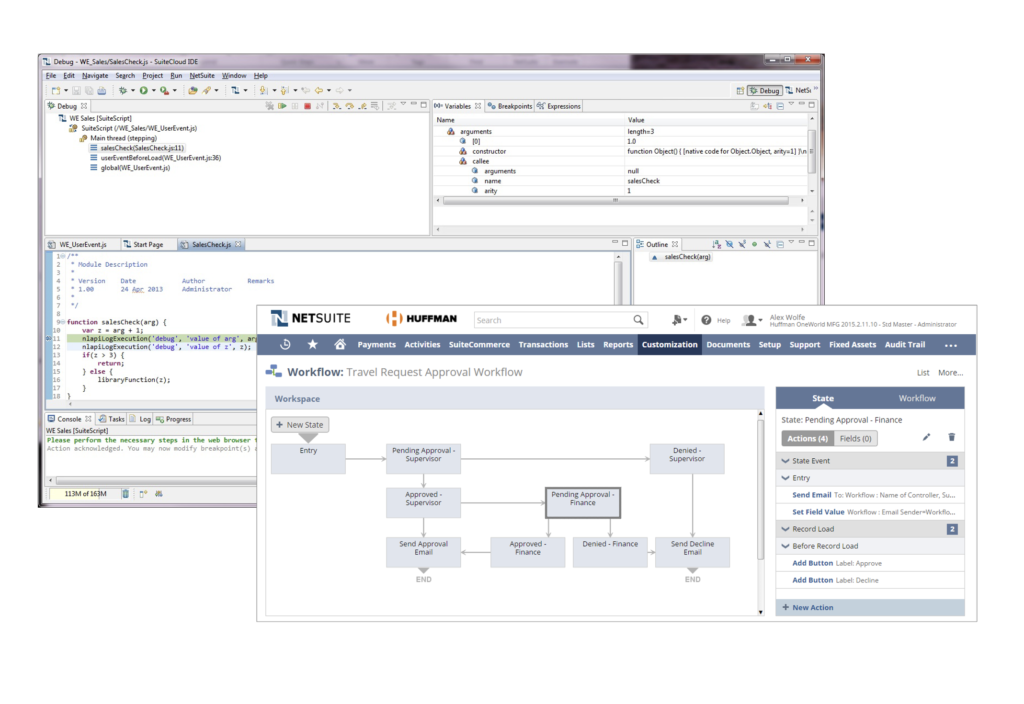
Task: Click the three-dots overflow menu in navbar
Action: 950,346
